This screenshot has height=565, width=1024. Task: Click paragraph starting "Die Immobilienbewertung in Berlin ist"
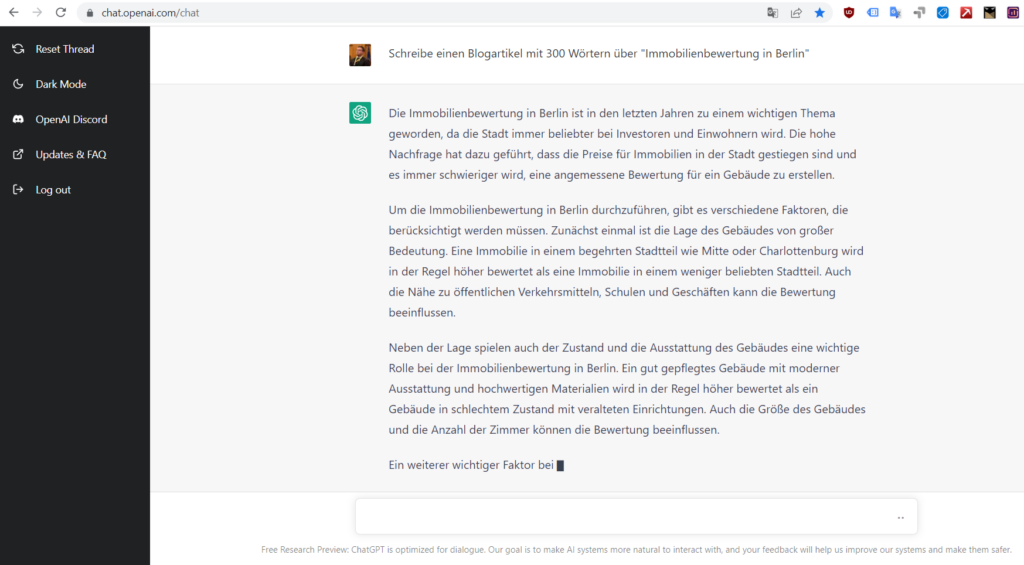(622, 144)
